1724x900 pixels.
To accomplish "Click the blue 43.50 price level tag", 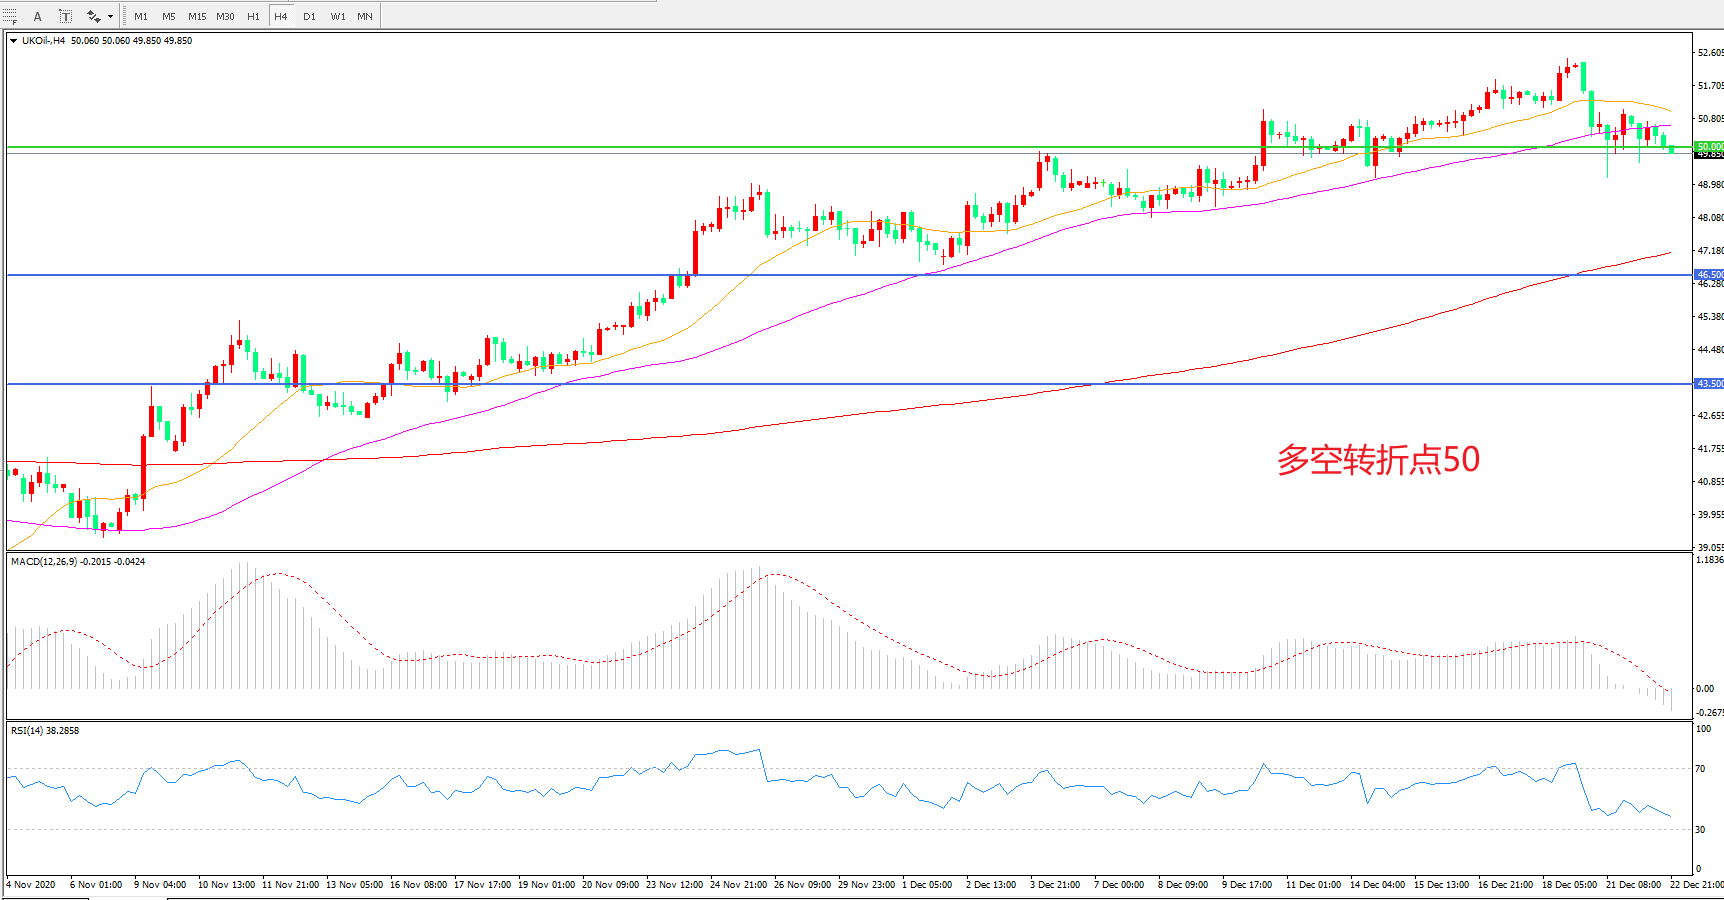I will (1709, 383).
